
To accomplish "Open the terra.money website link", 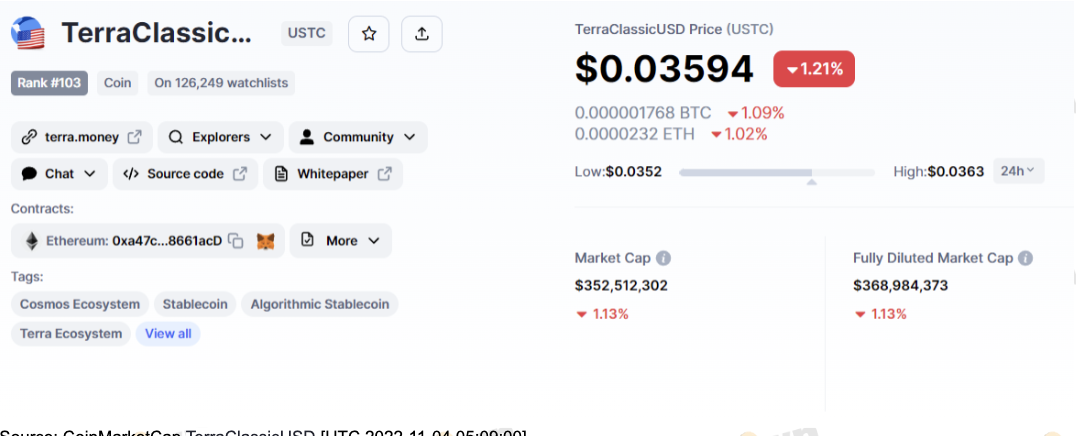I will 82,137.
